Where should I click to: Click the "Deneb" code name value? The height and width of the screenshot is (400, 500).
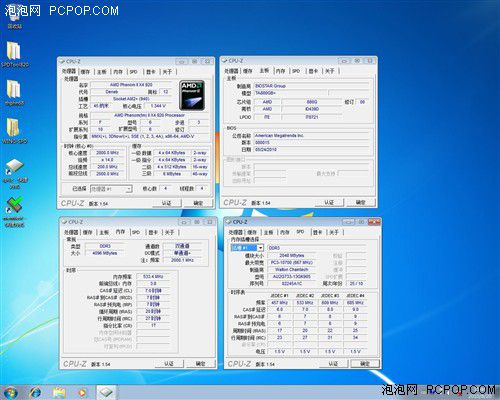pyautogui.click(x=112, y=92)
